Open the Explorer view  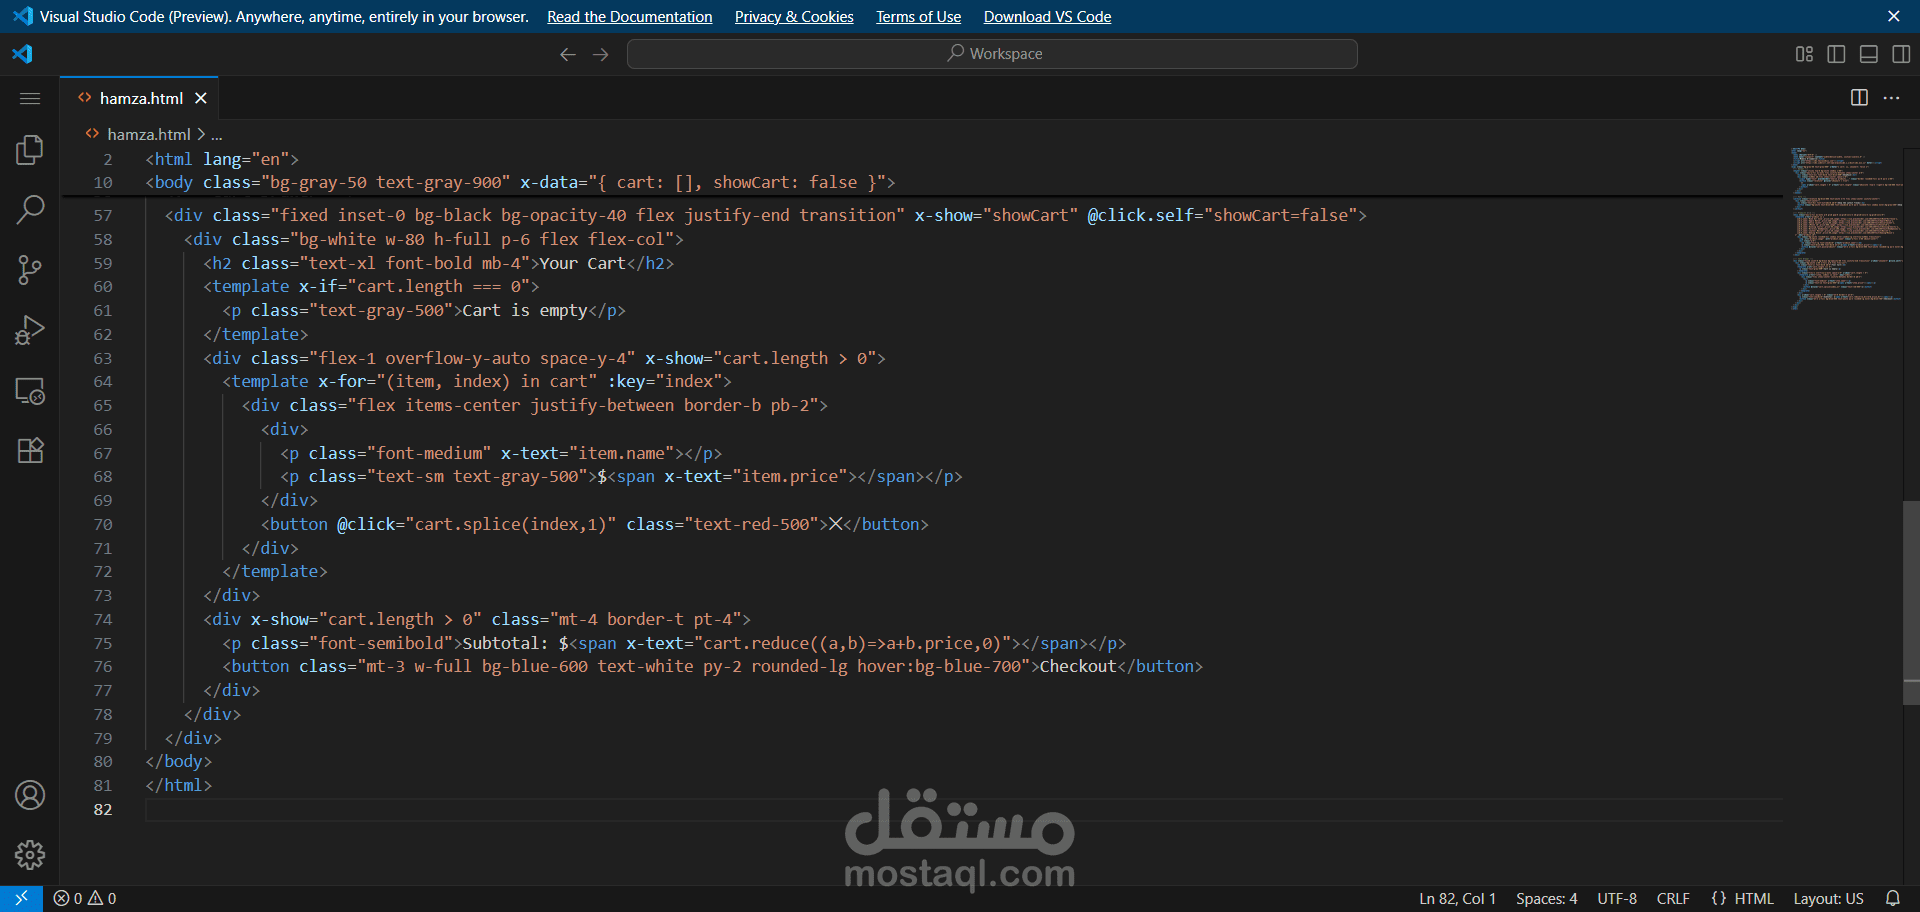pyautogui.click(x=30, y=150)
